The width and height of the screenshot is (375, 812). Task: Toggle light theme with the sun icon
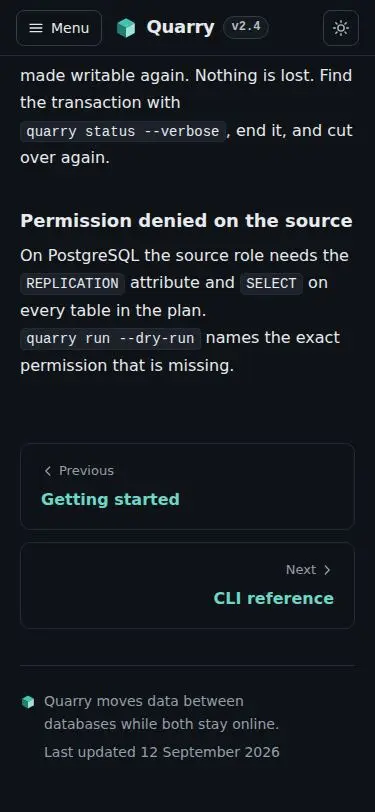pos(341,28)
